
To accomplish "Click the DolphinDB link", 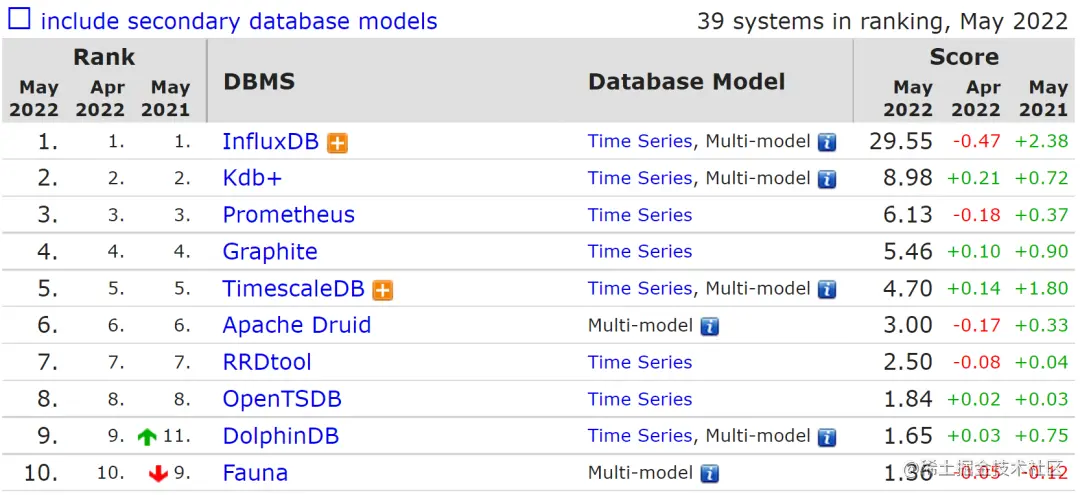I will [x=280, y=436].
